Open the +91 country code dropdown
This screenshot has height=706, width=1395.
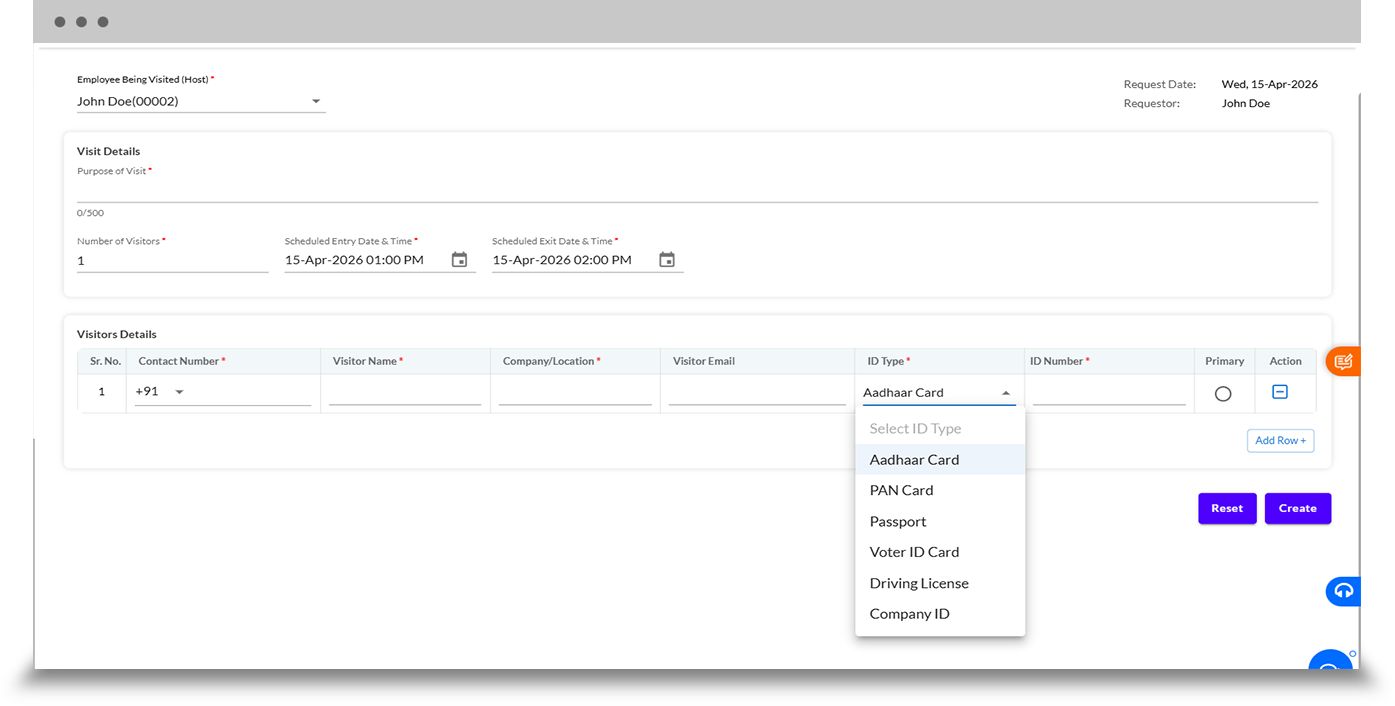pos(180,392)
